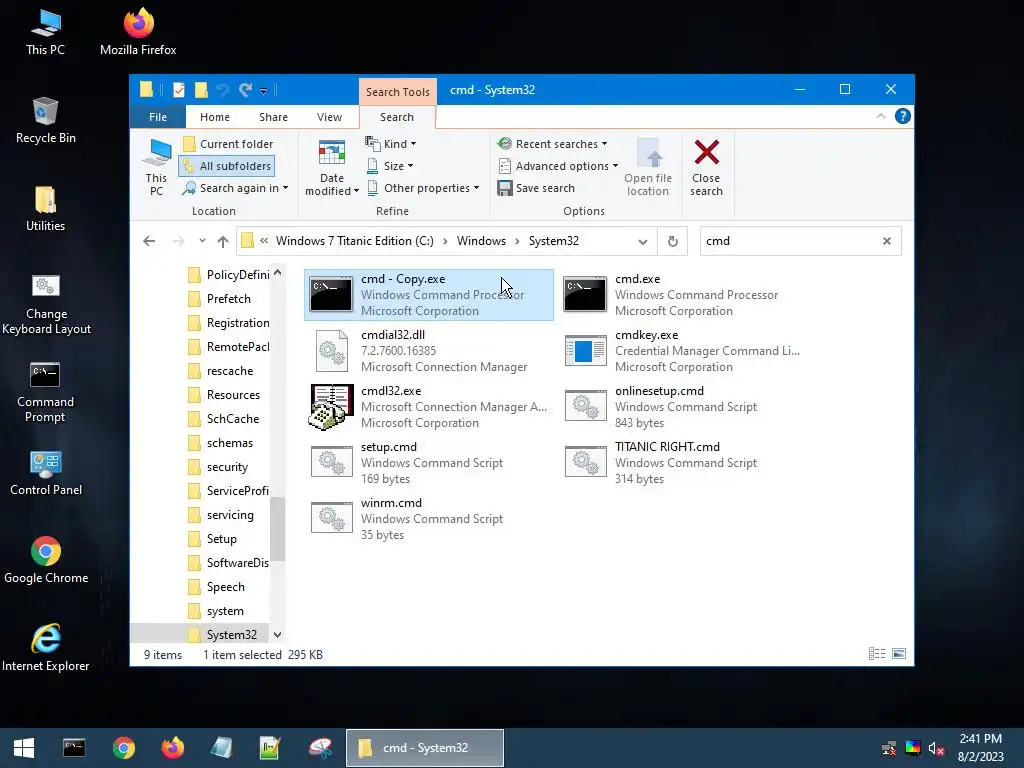This screenshot has height=768, width=1024.
Task: Select System32 folder in navigation tree
Action: [222, 635]
